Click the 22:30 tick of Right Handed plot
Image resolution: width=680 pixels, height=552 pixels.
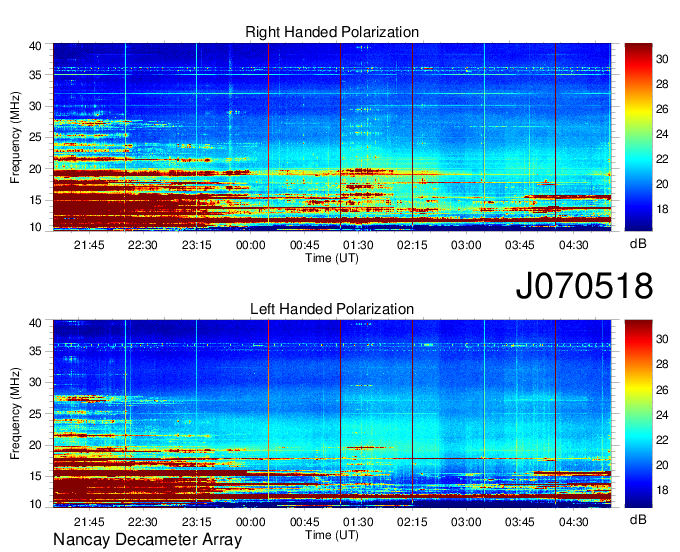(143, 245)
